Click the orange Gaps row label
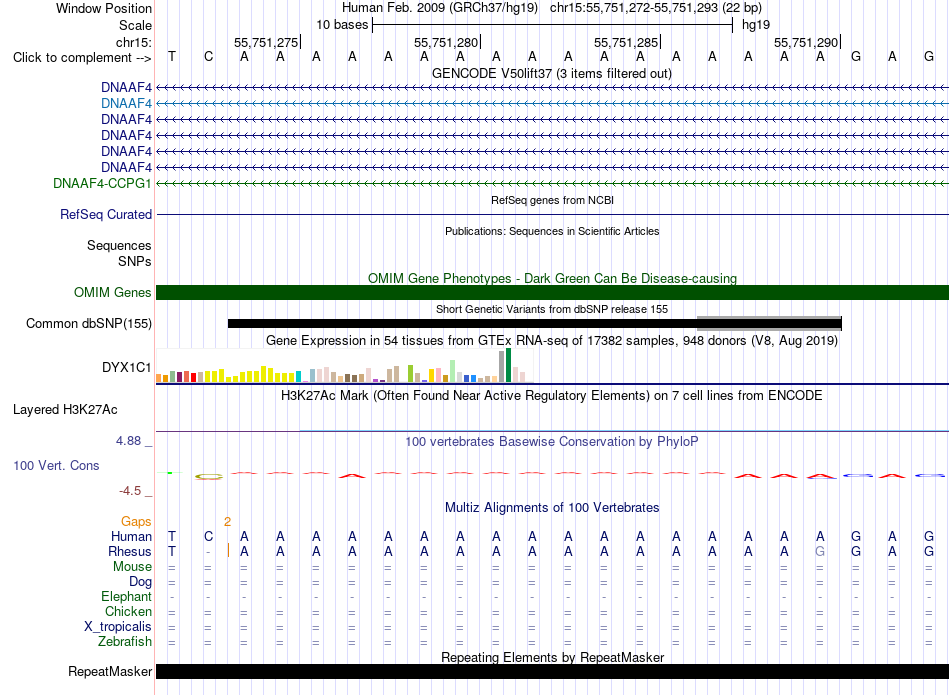Image resolution: width=950 pixels, height=695 pixels. 136,522
